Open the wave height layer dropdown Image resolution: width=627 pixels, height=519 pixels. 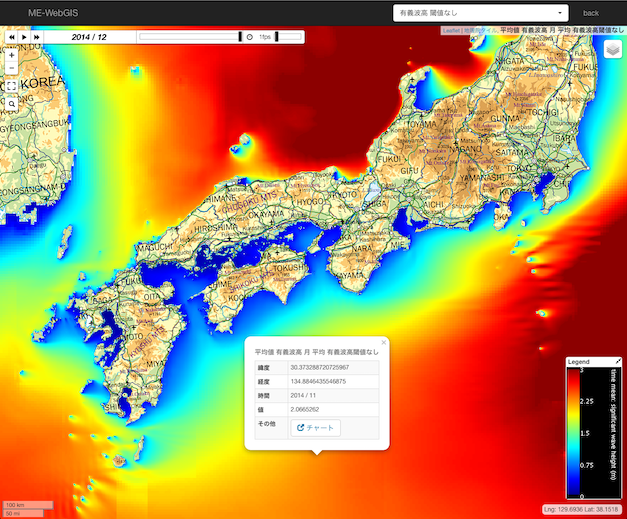(x=481, y=13)
